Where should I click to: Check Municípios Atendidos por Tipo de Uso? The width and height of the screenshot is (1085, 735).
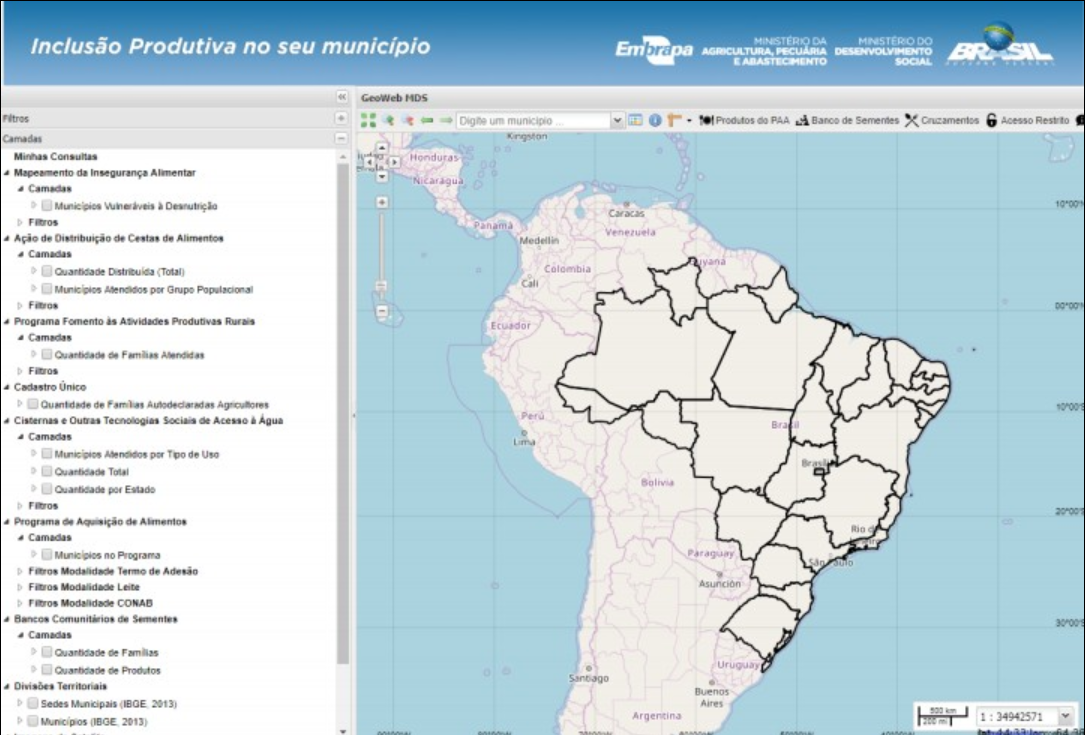pyautogui.click(x=47, y=454)
